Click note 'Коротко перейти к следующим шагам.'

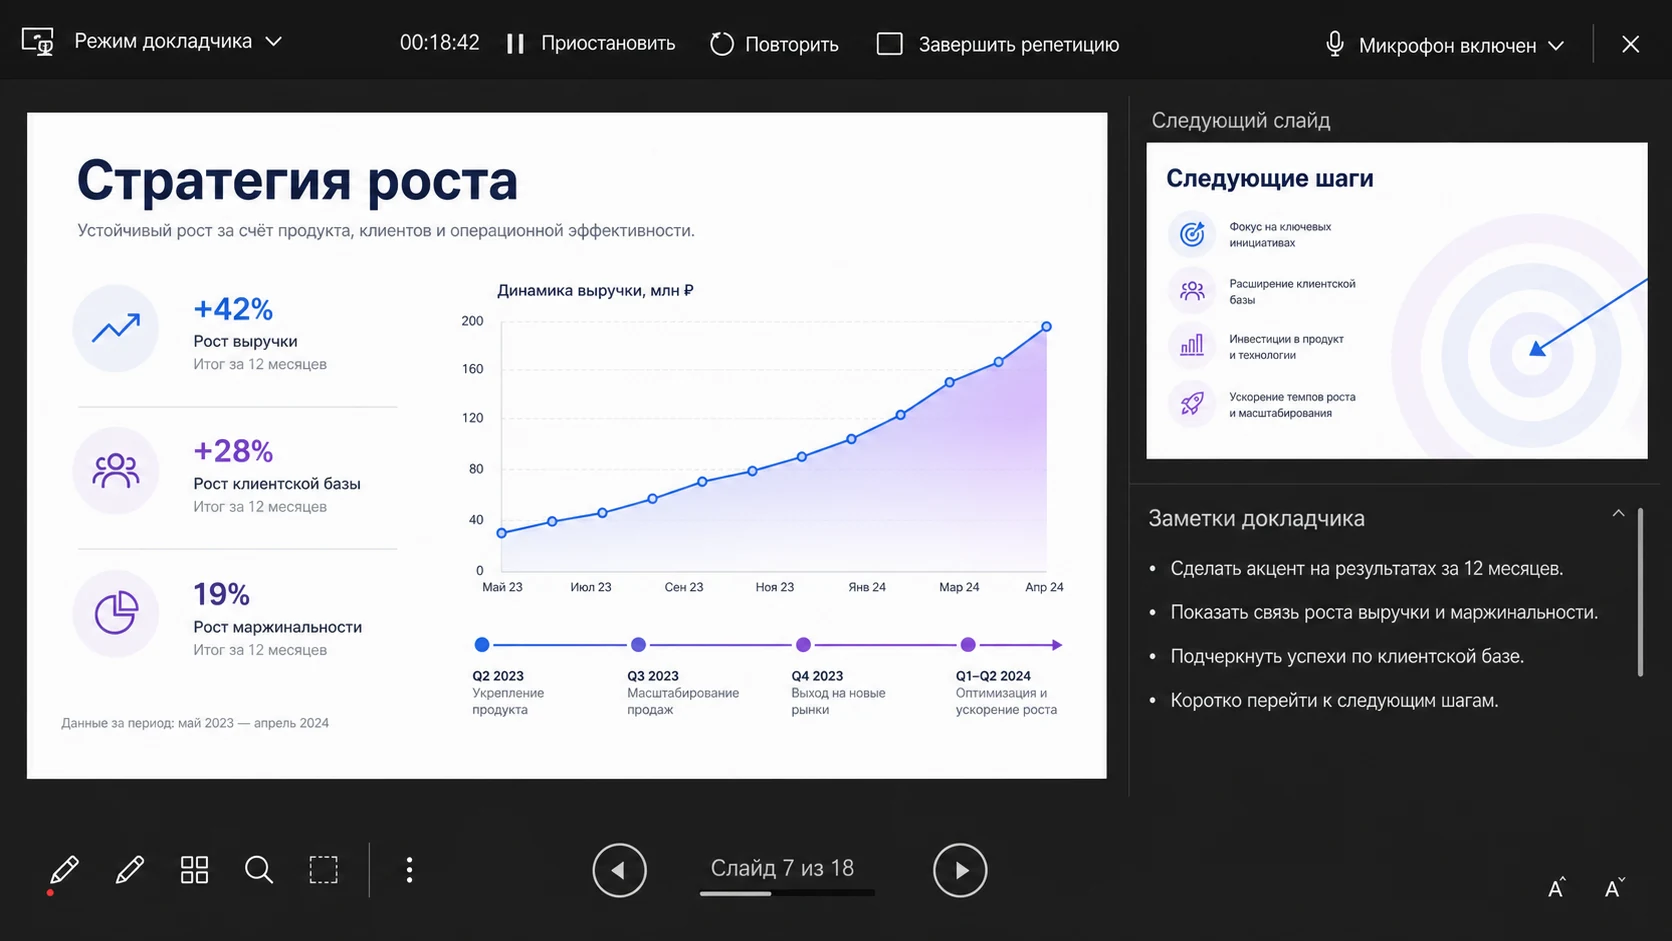pos(1334,700)
